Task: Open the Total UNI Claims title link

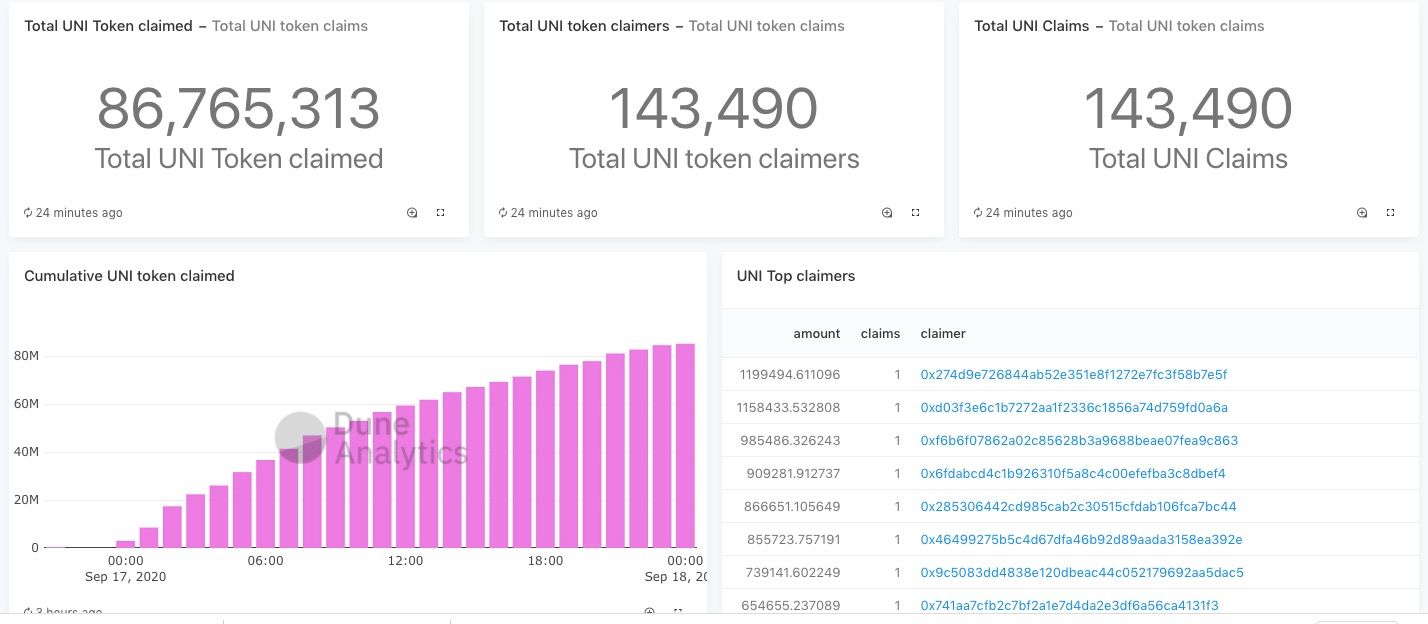Action: [1032, 26]
